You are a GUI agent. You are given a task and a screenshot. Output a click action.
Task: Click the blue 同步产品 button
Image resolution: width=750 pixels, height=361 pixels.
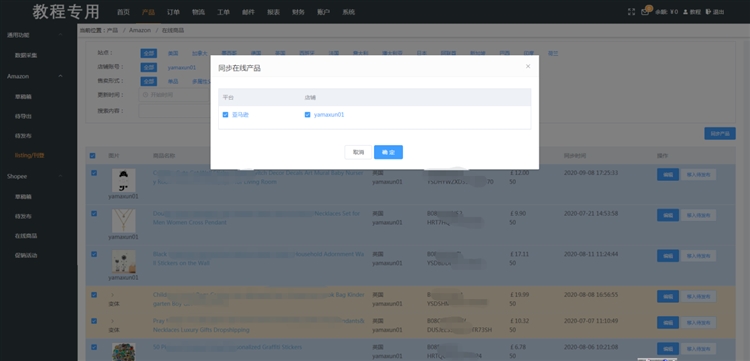coord(720,134)
